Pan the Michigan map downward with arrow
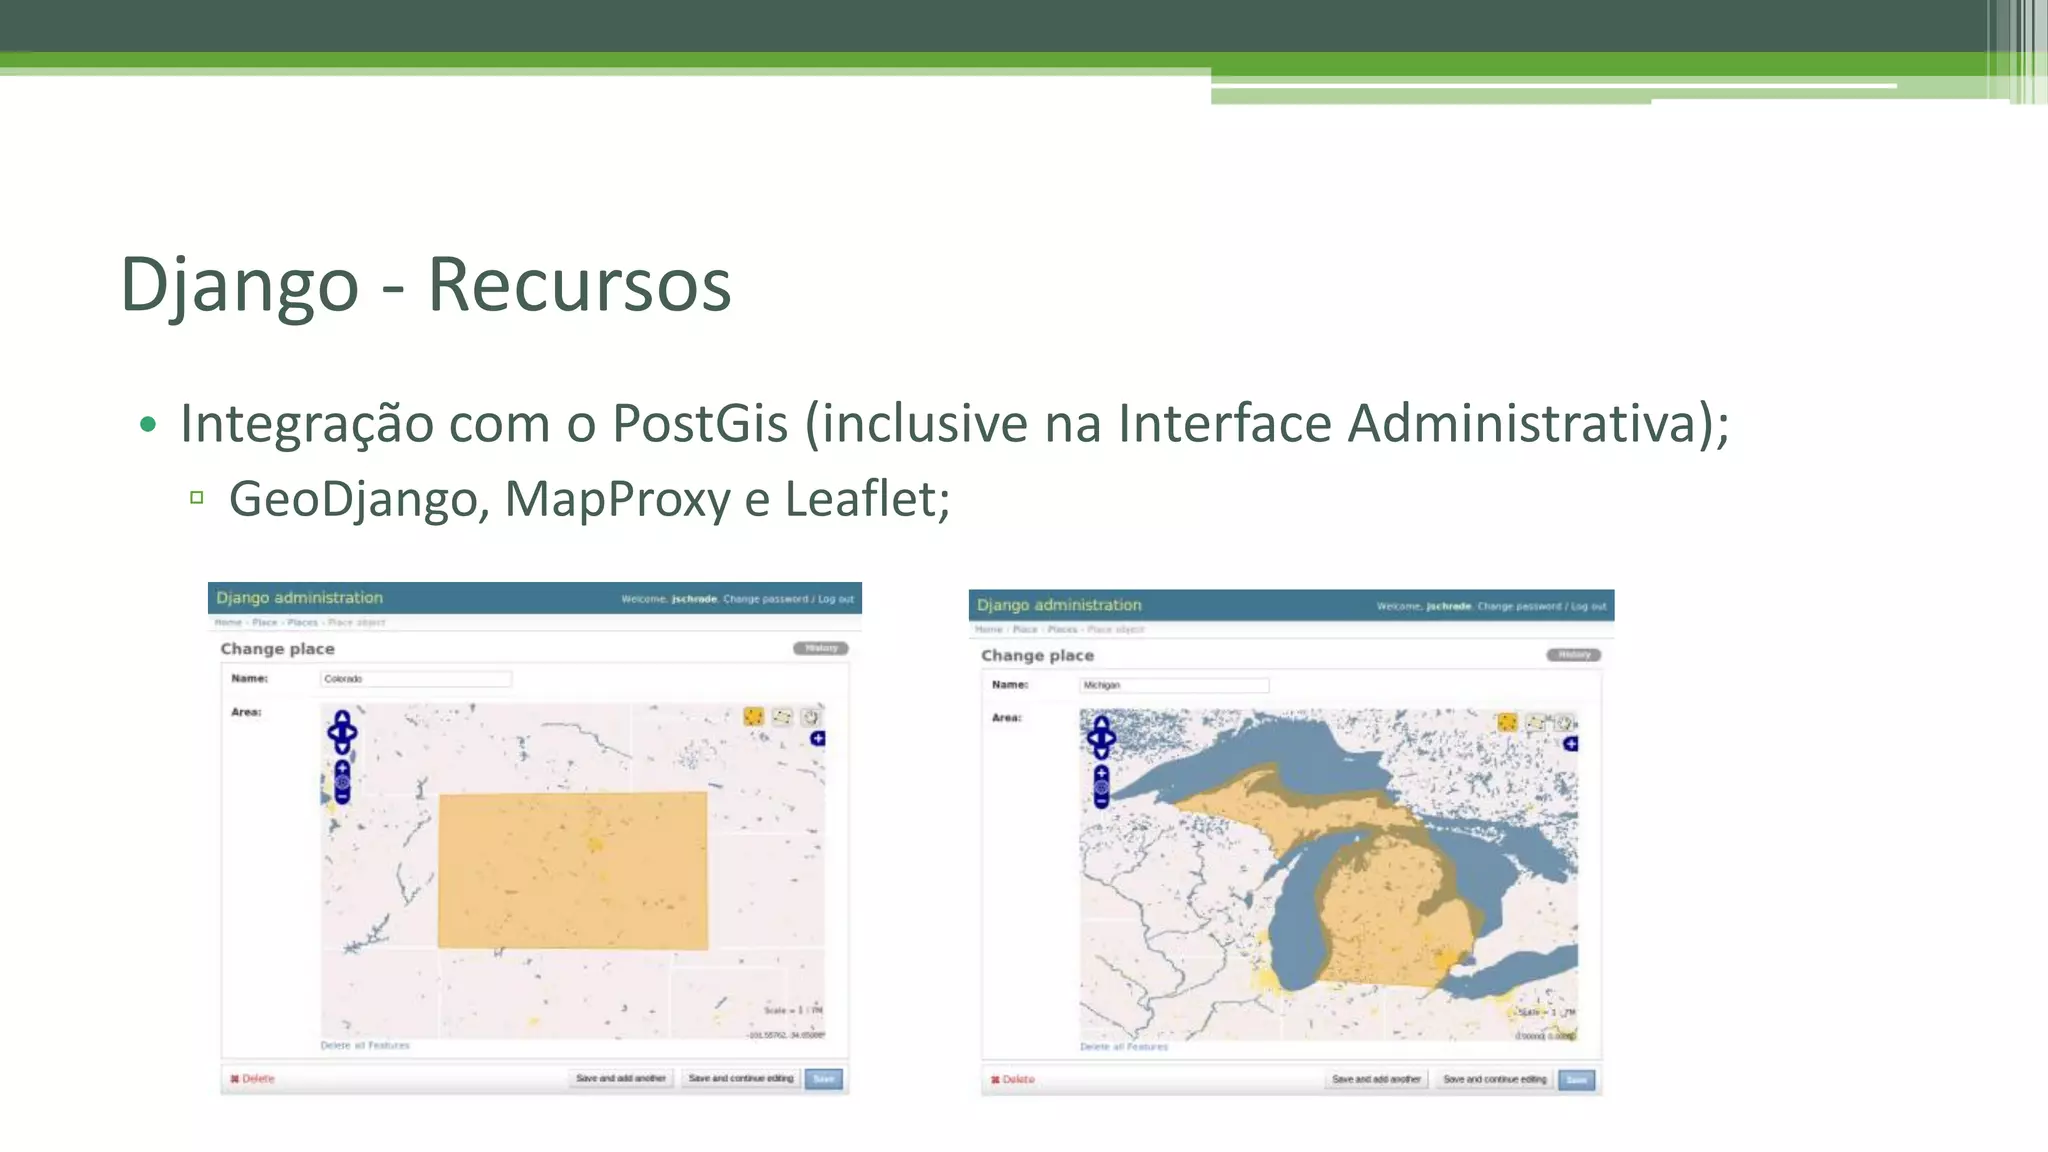Screen dimensions: 2048x1152 [x=1101, y=753]
